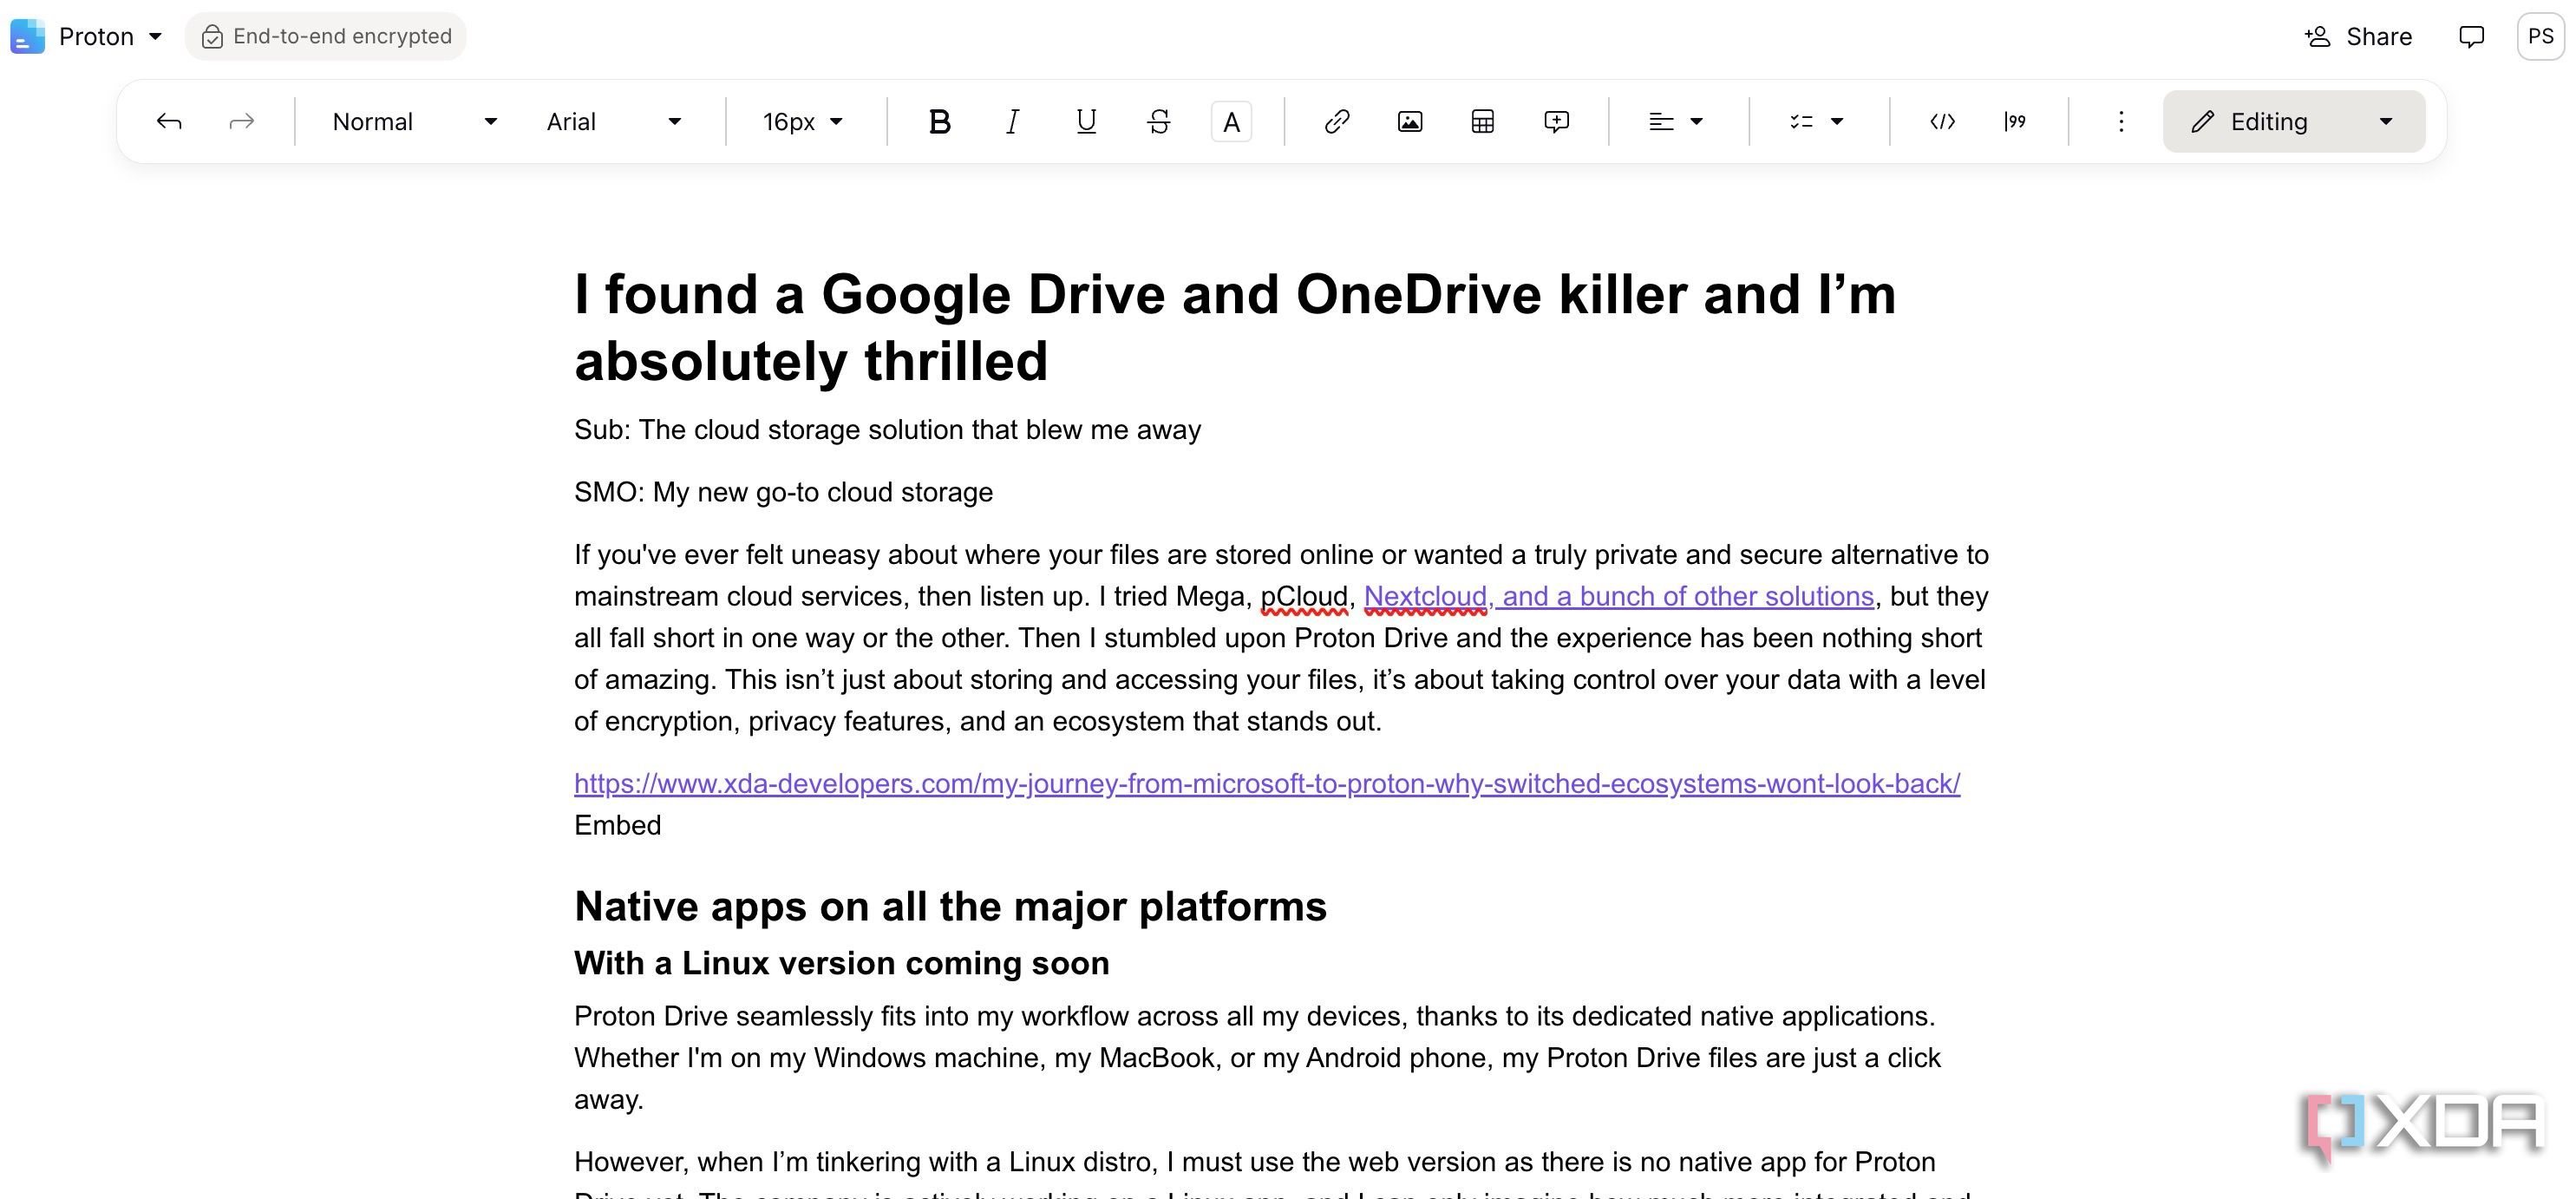The image size is (2576, 1199).
Task: Open the Normal paragraph style dropdown
Action: 415,122
